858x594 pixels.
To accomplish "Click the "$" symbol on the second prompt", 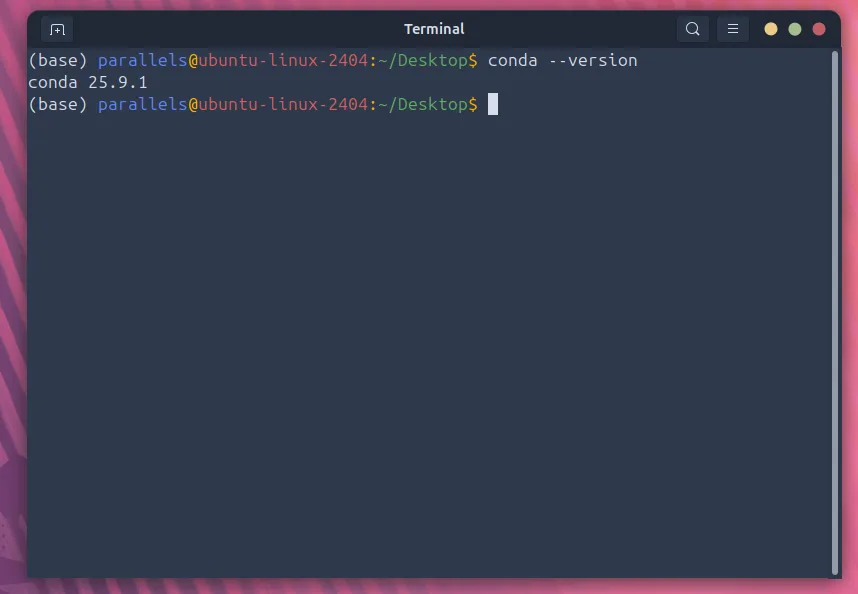I will 474,104.
